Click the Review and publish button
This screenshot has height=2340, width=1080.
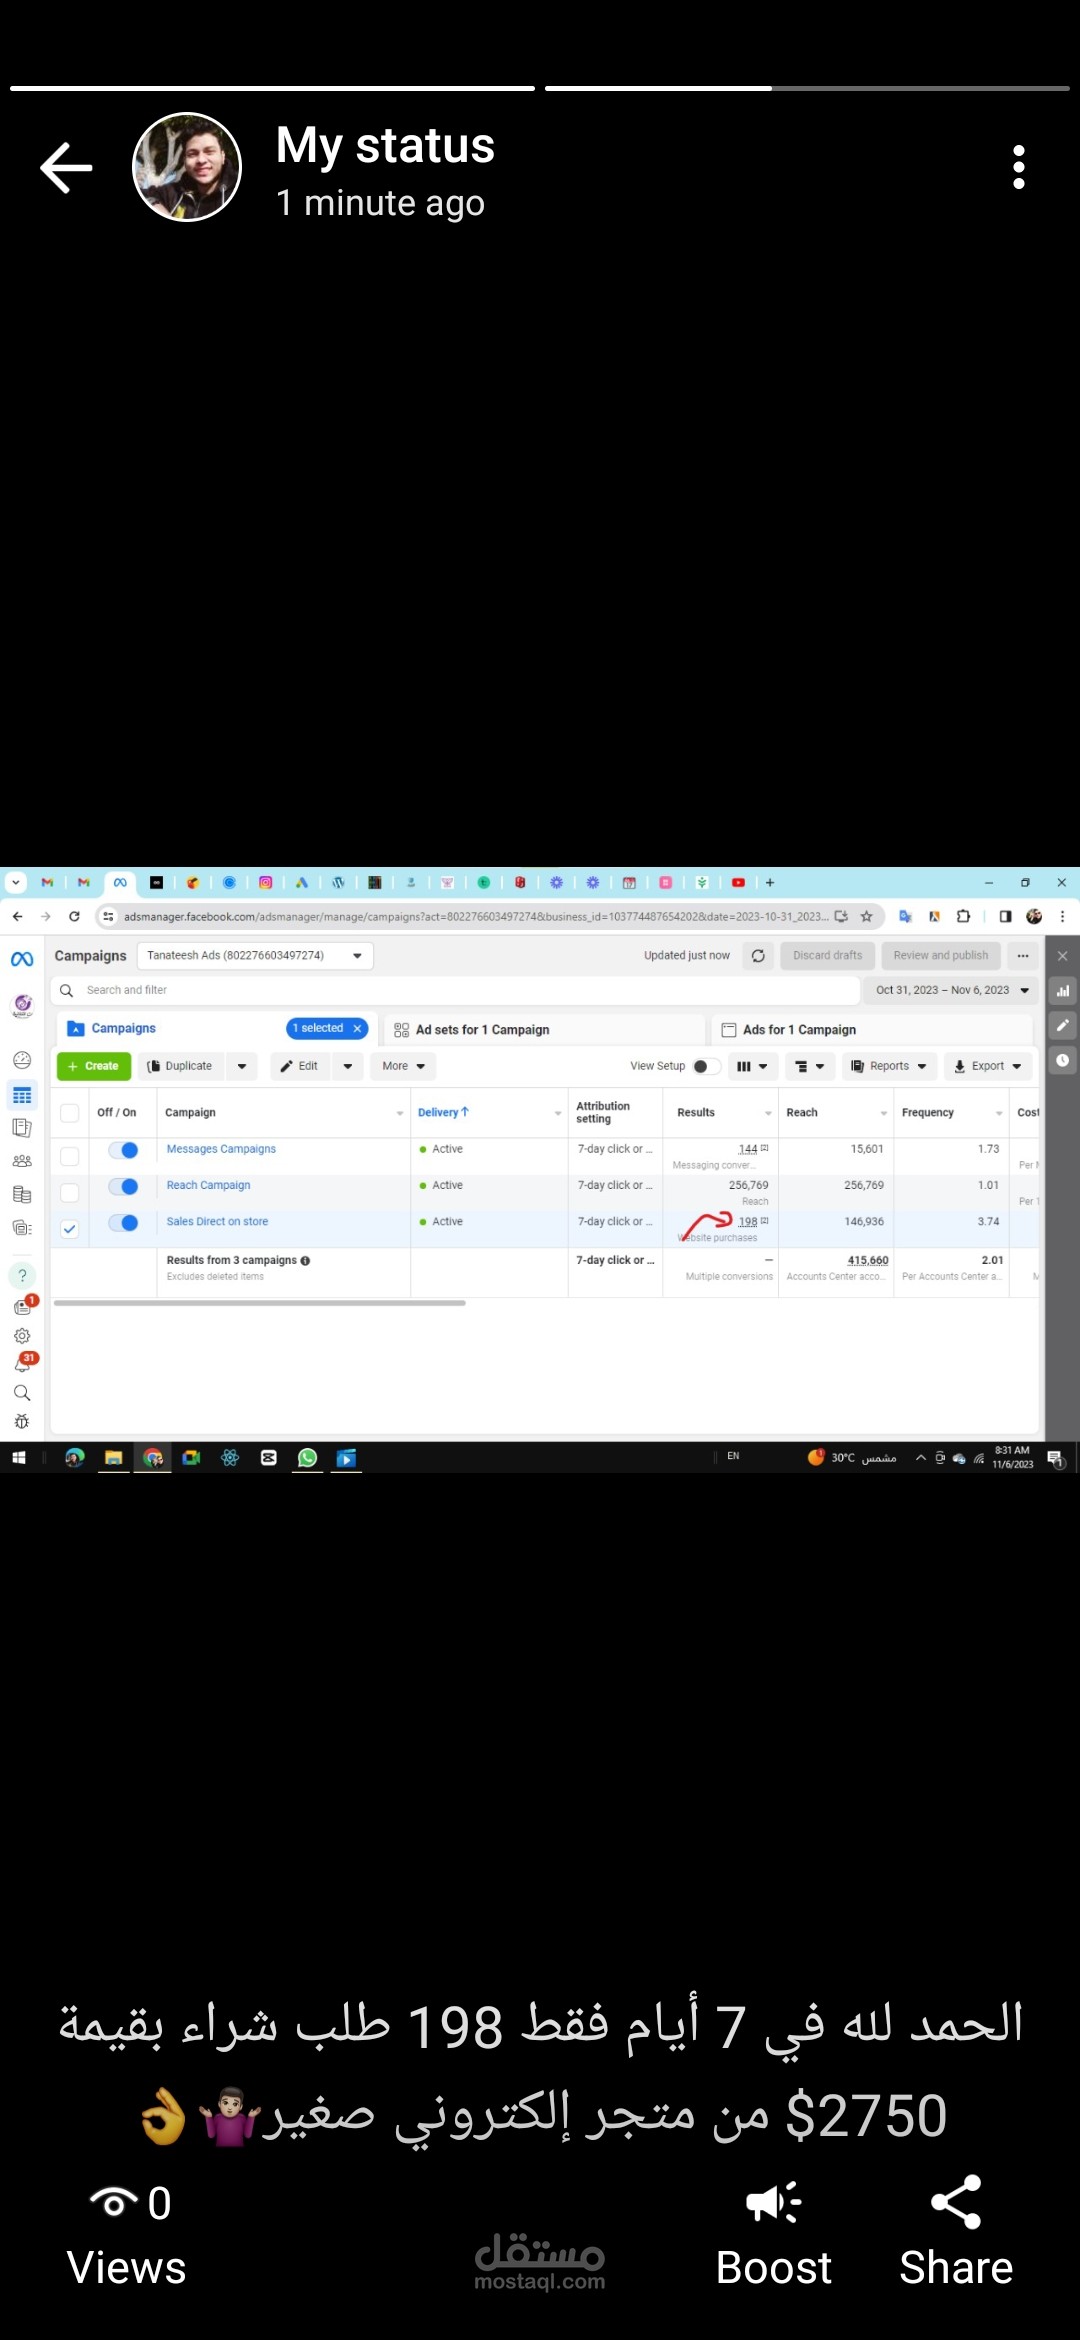(941, 955)
